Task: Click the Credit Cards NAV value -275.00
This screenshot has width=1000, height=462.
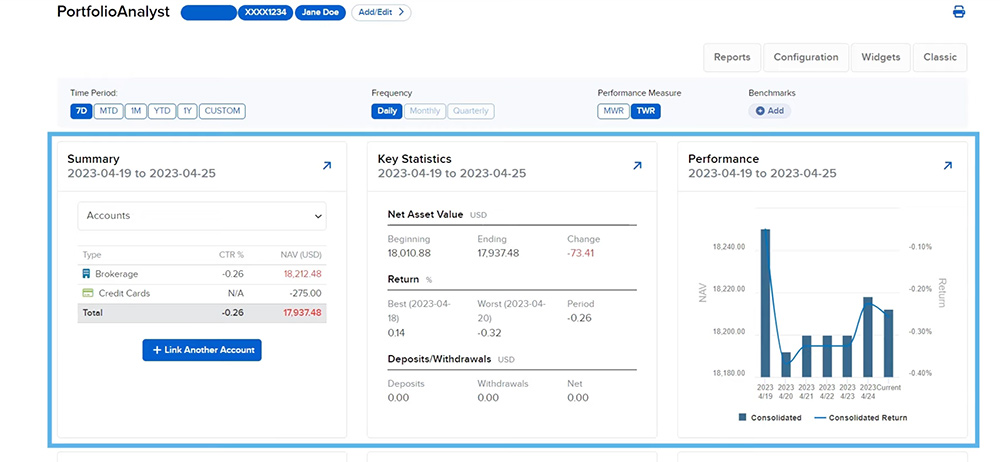Action: 304,293
